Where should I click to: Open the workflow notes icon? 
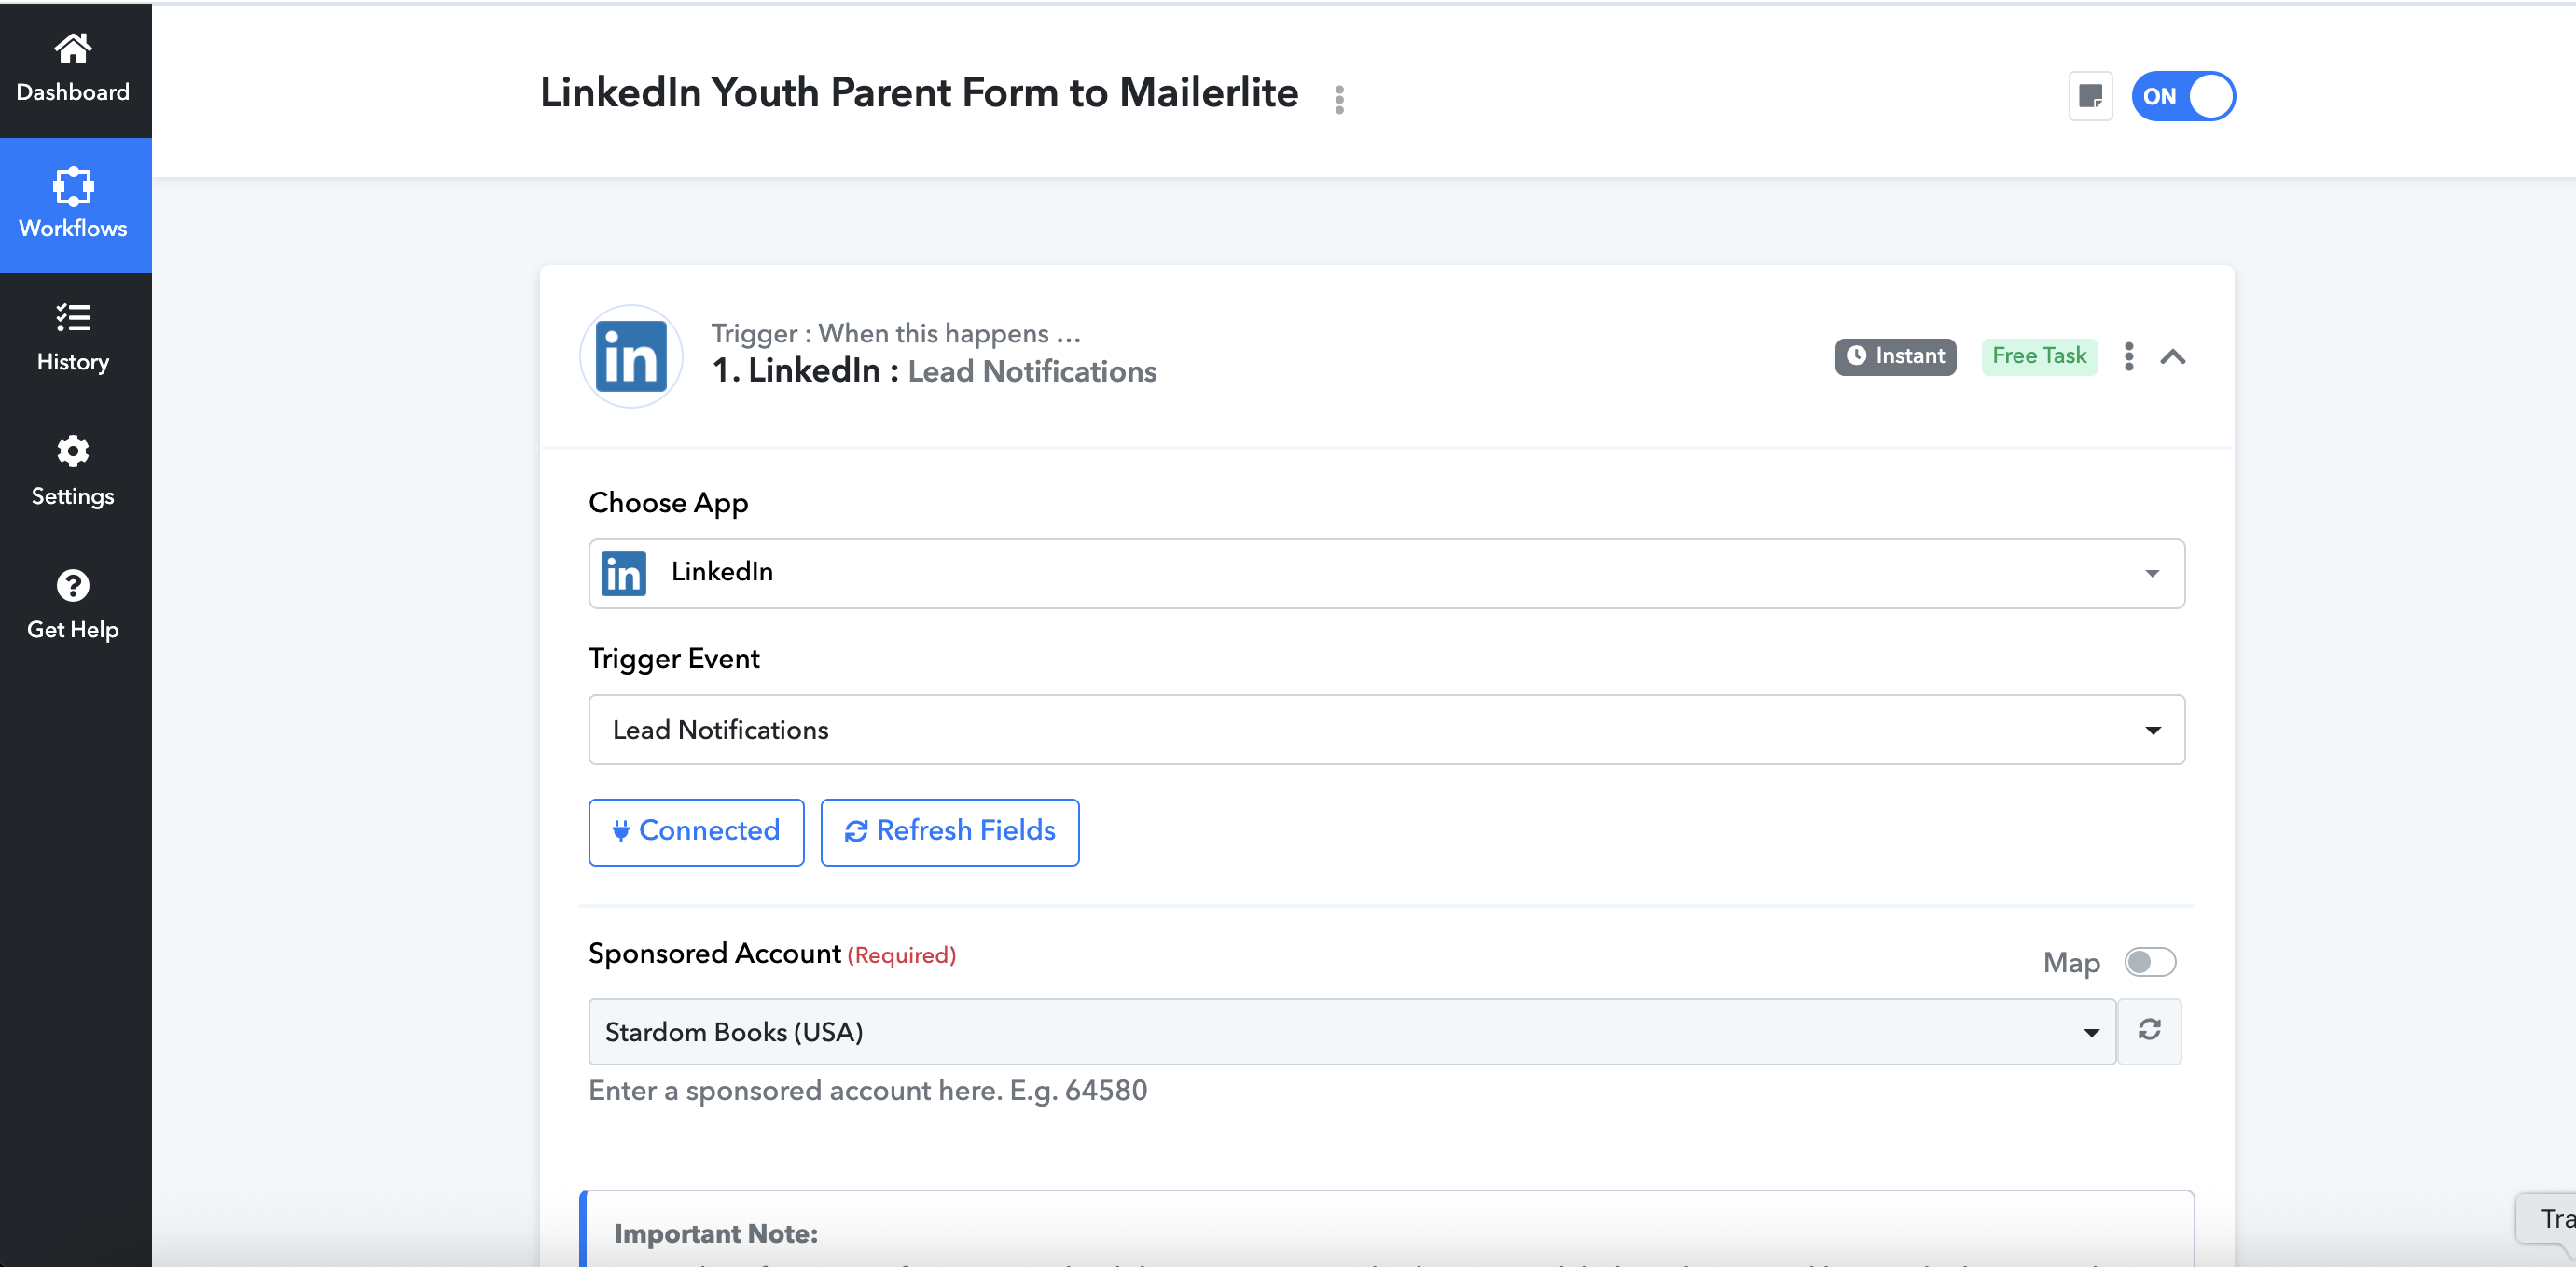(2090, 96)
